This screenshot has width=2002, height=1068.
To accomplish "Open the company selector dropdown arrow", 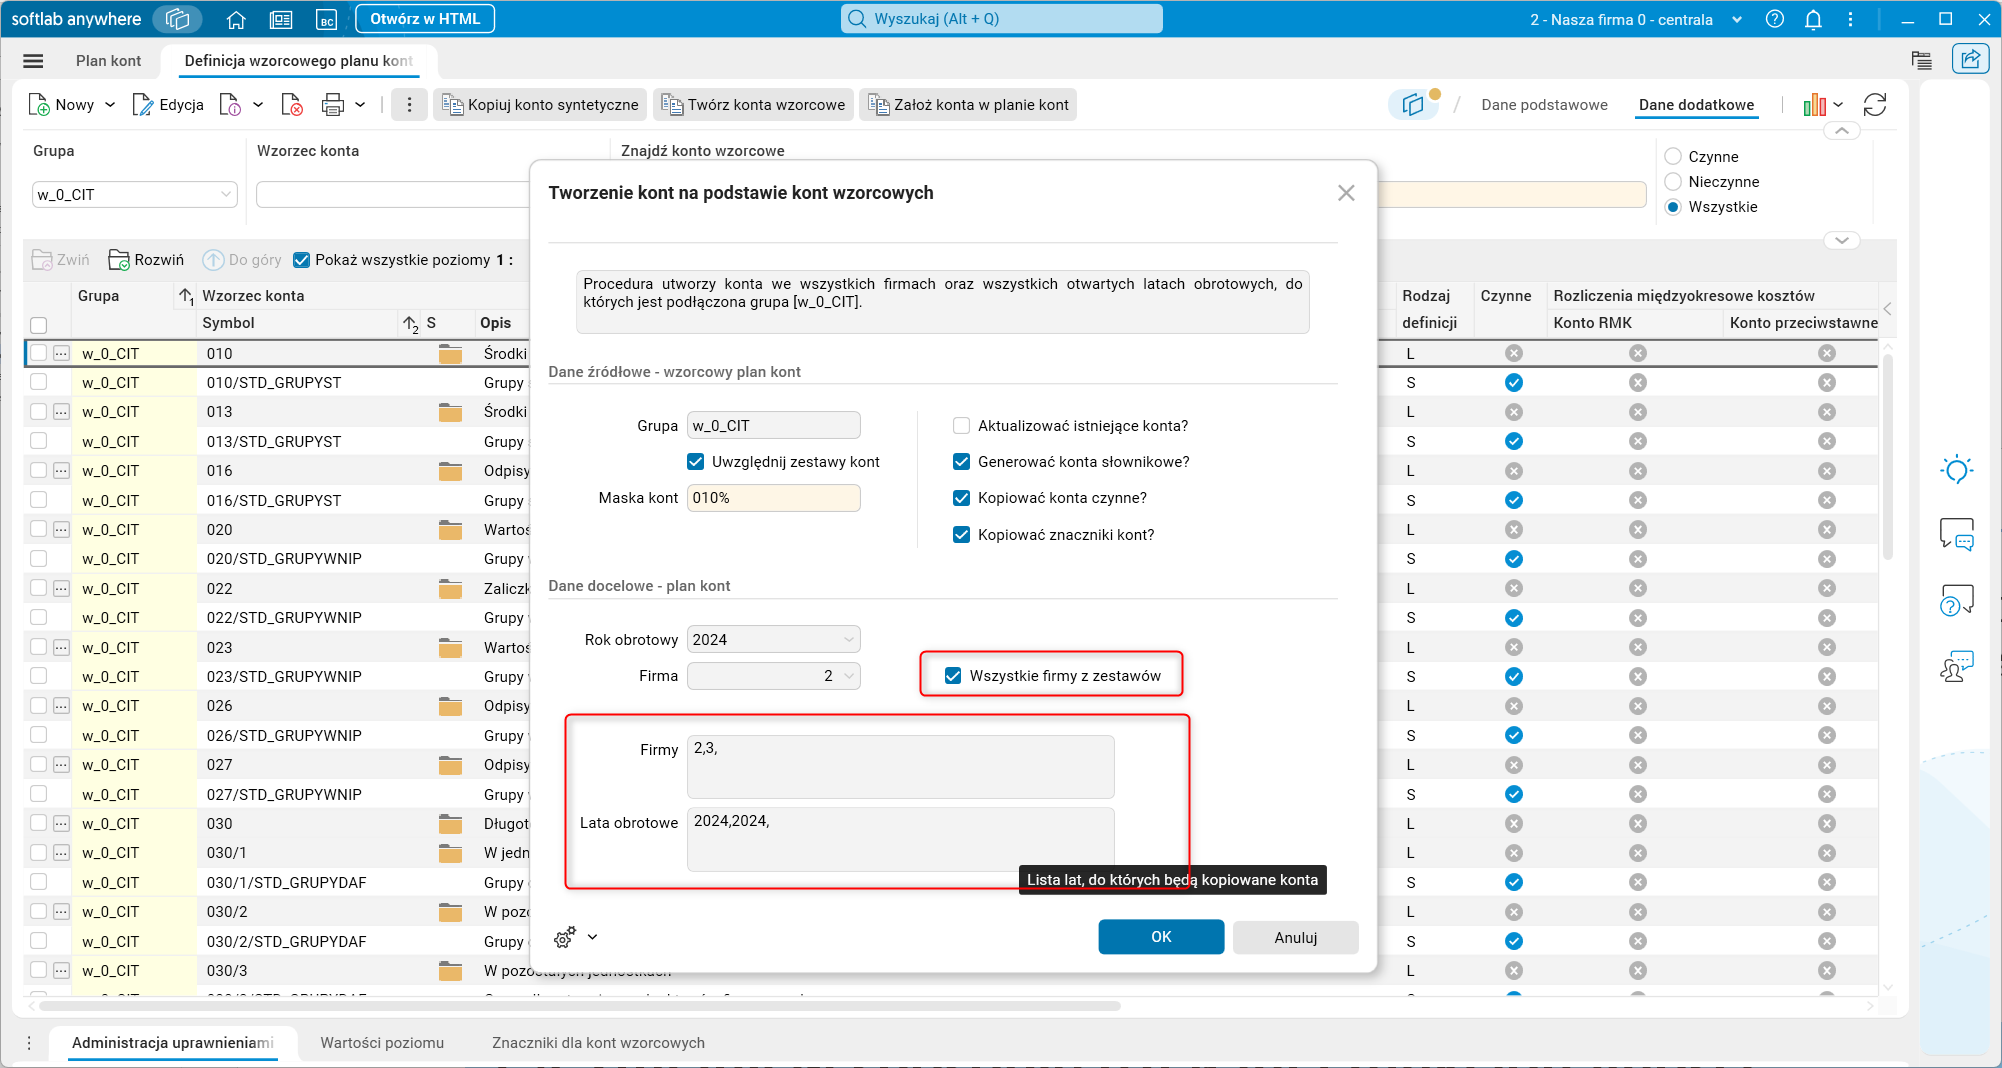I will pyautogui.click(x=1737, y=19).
